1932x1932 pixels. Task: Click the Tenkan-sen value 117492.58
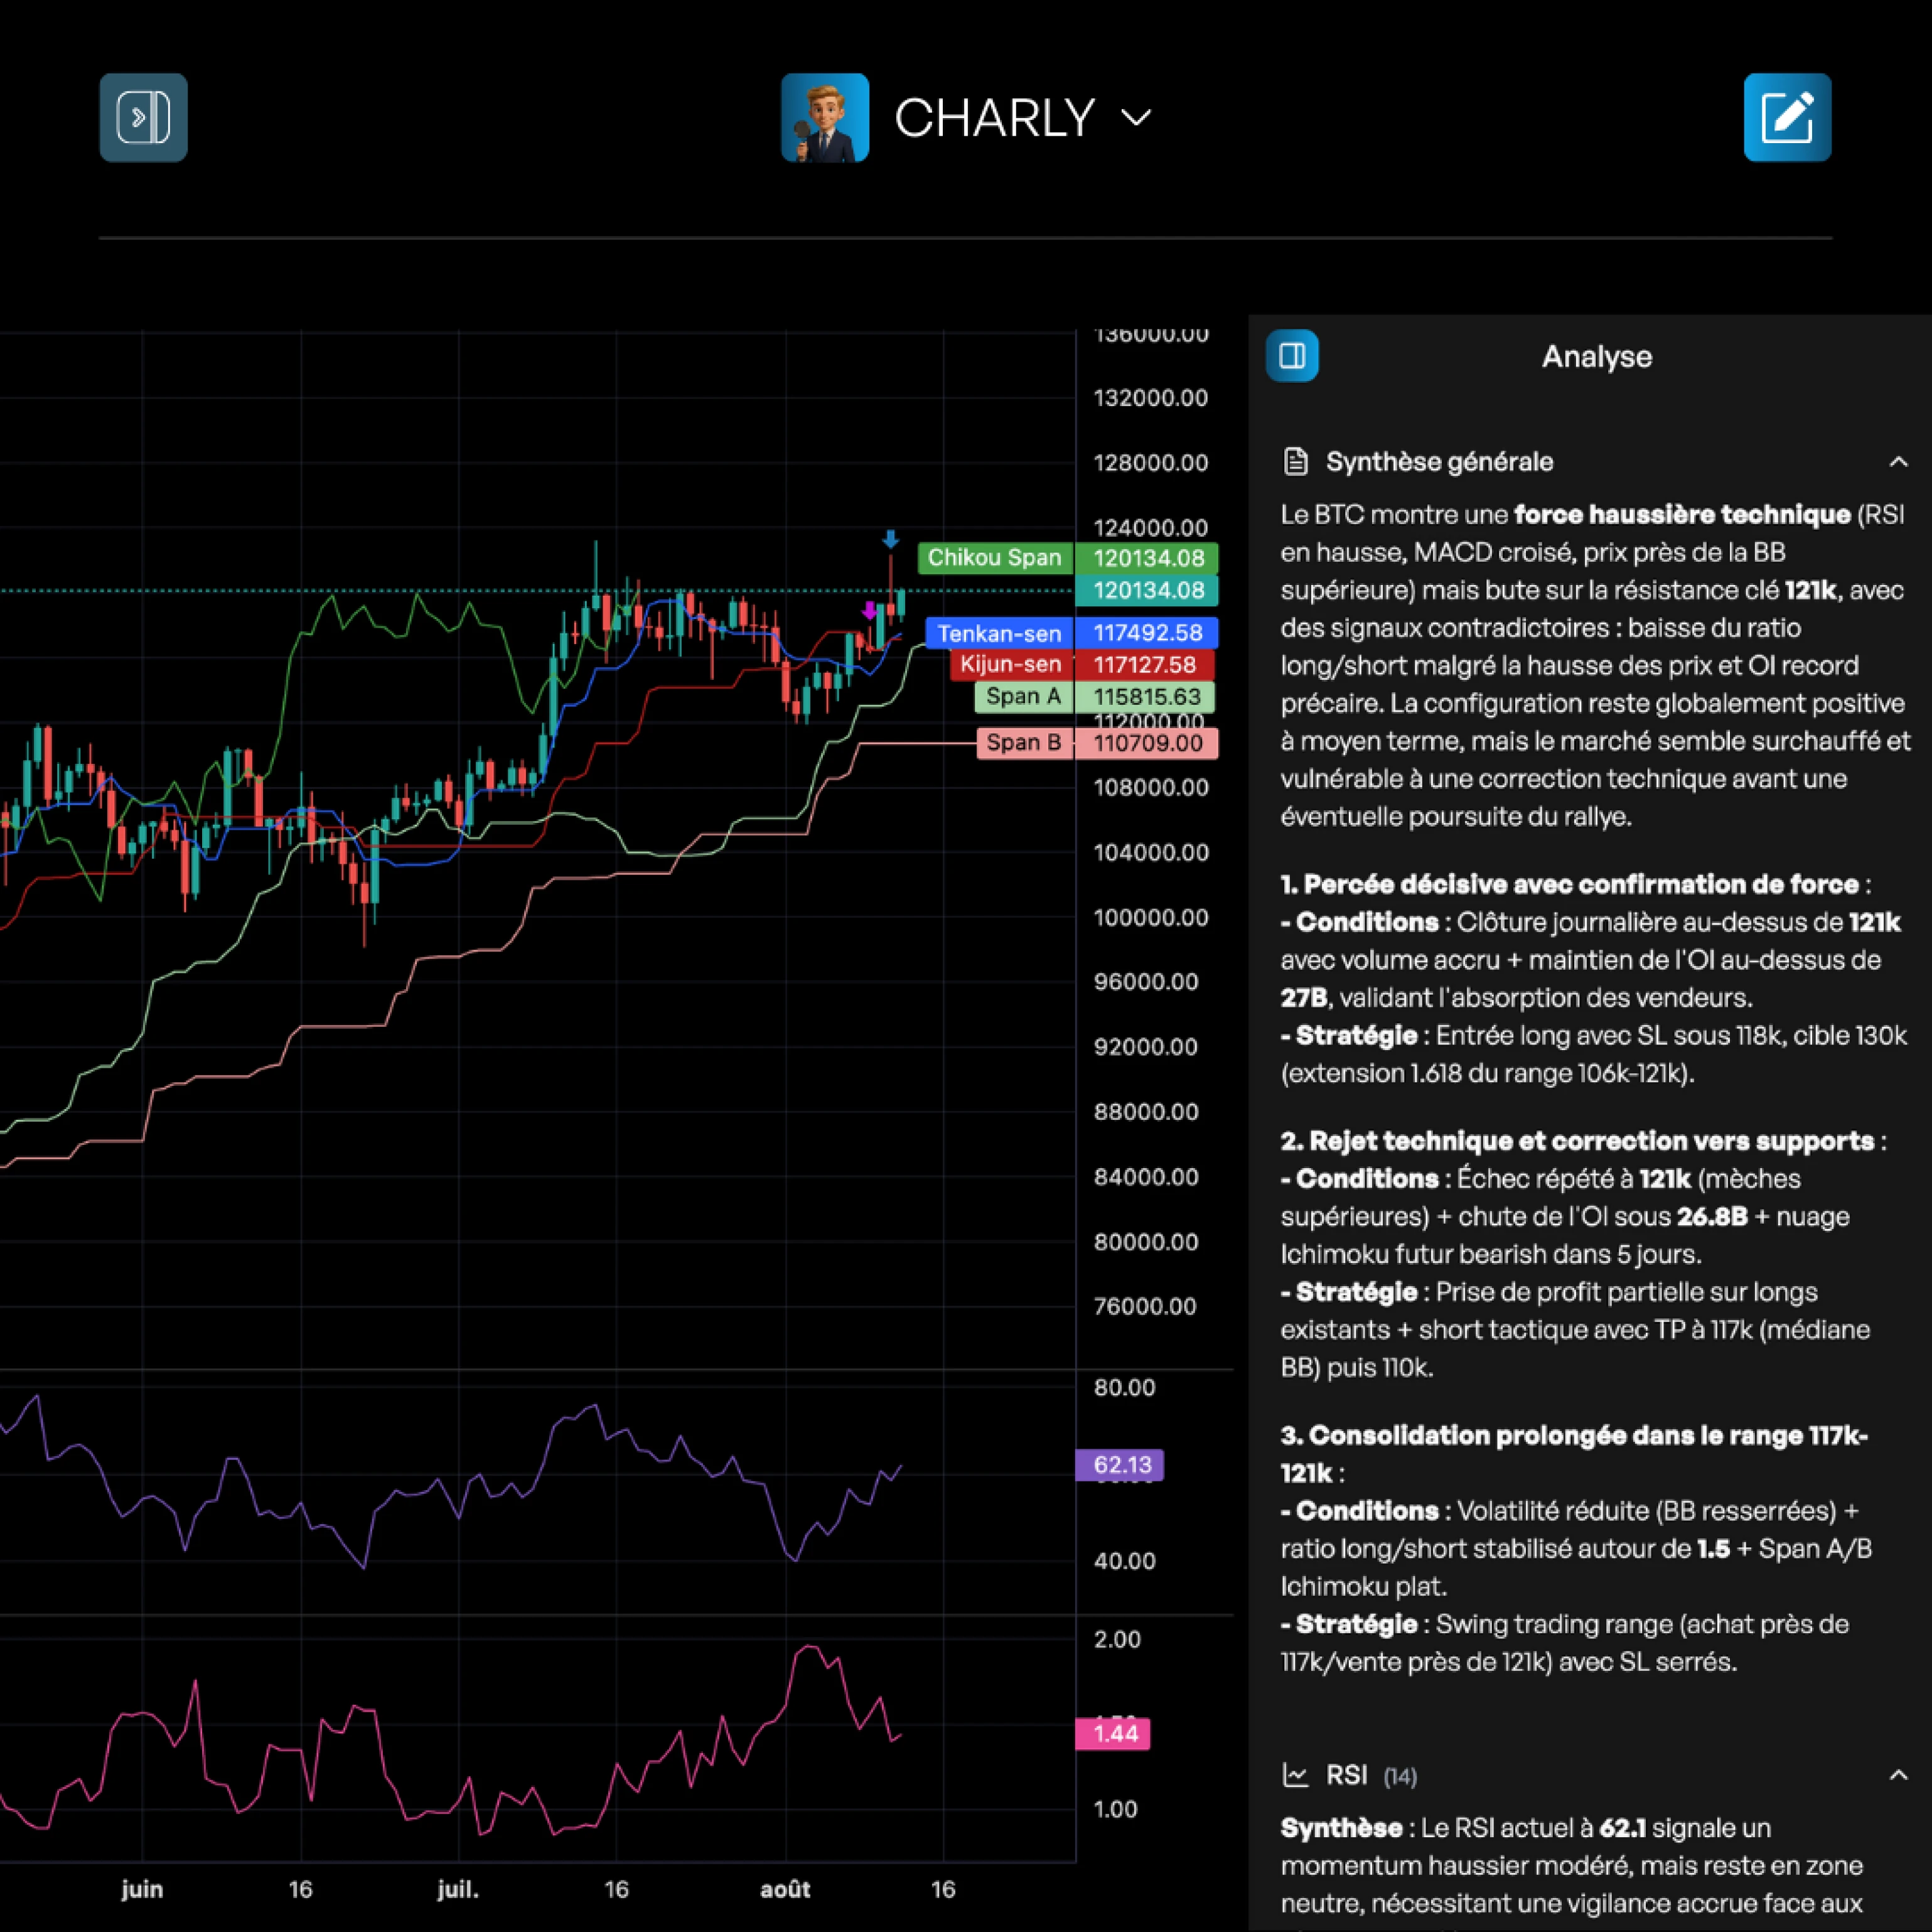[x=1147, y=633]
